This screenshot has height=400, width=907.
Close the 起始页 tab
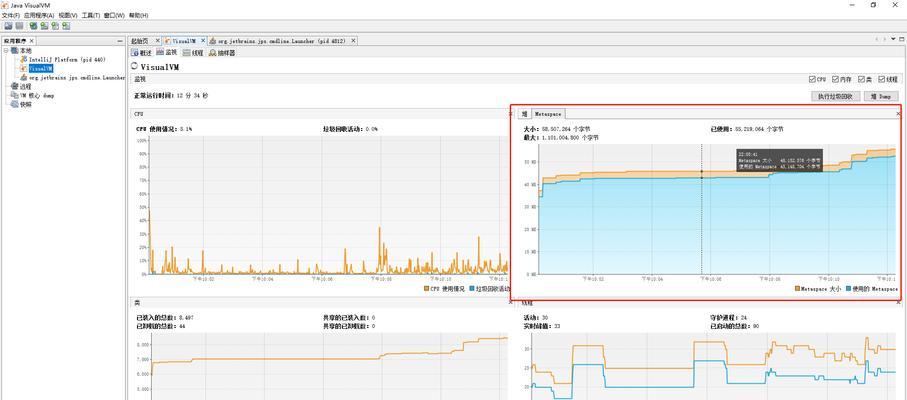click(157, 41)
